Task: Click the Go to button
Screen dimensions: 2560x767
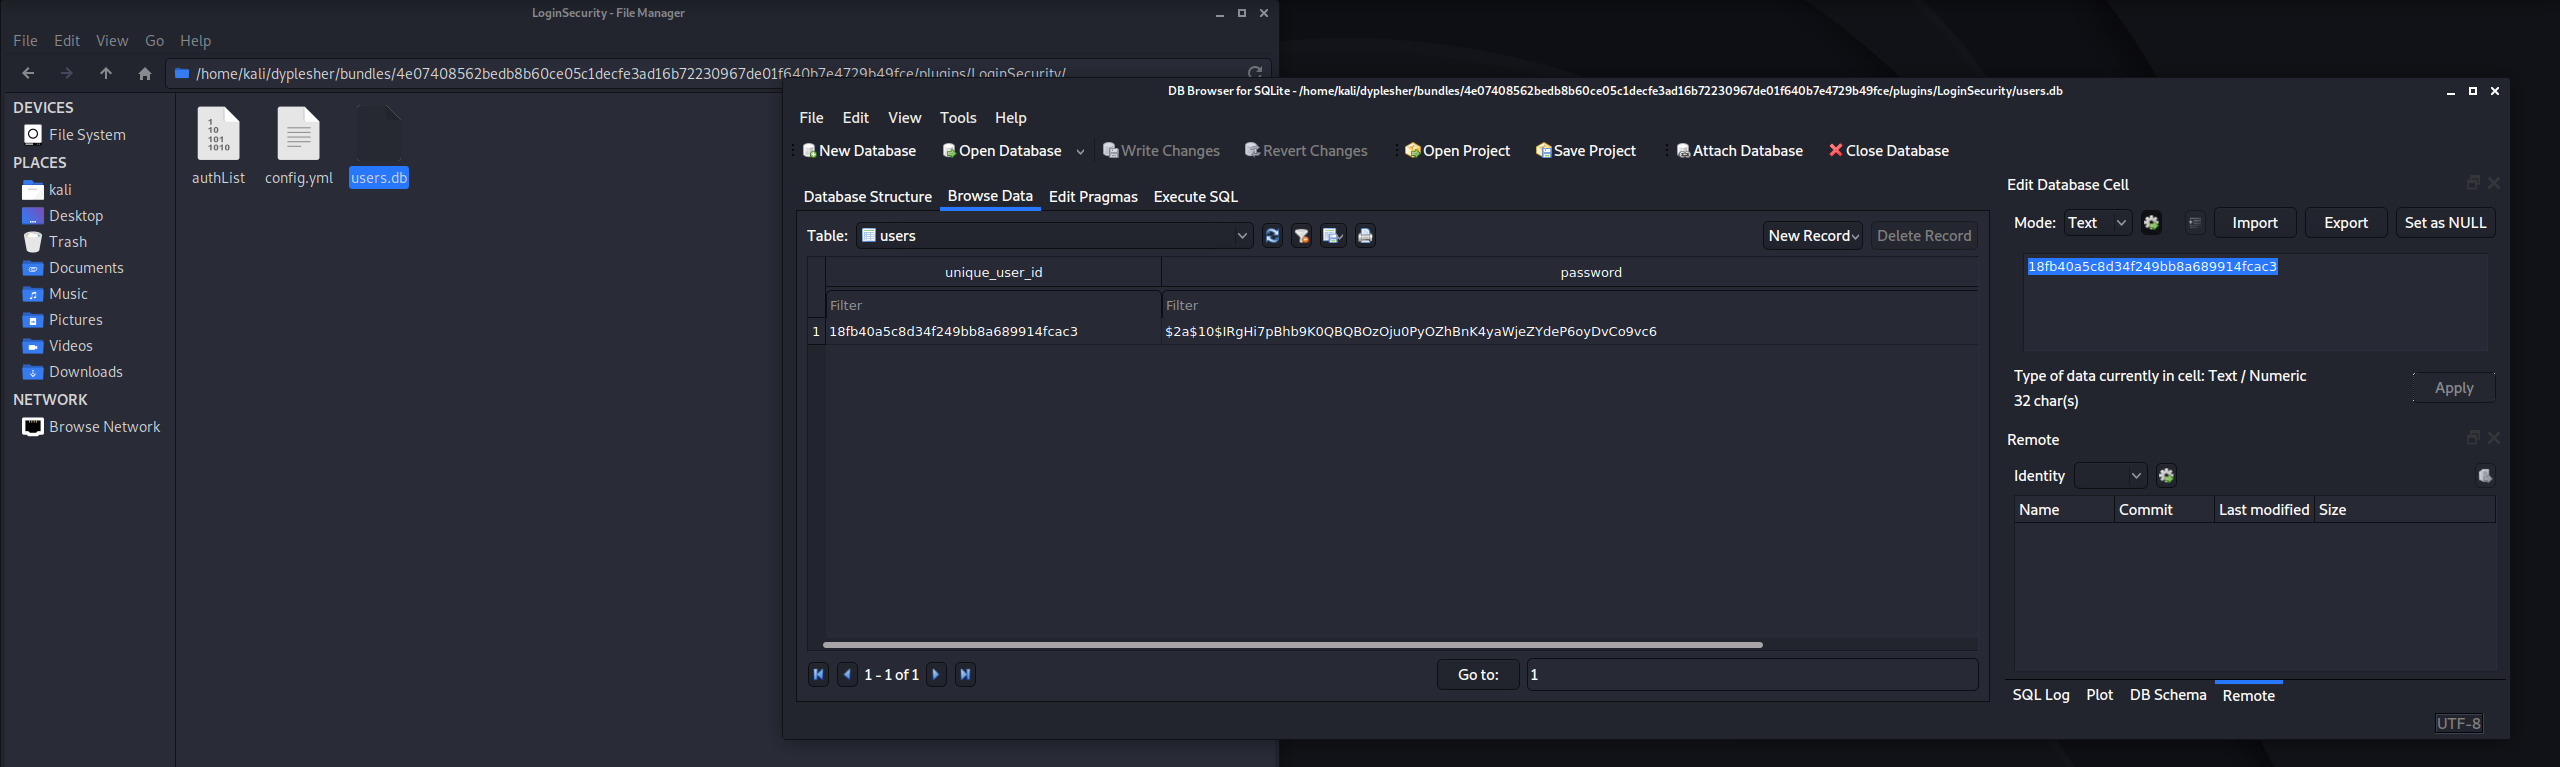Action: 1478,675
